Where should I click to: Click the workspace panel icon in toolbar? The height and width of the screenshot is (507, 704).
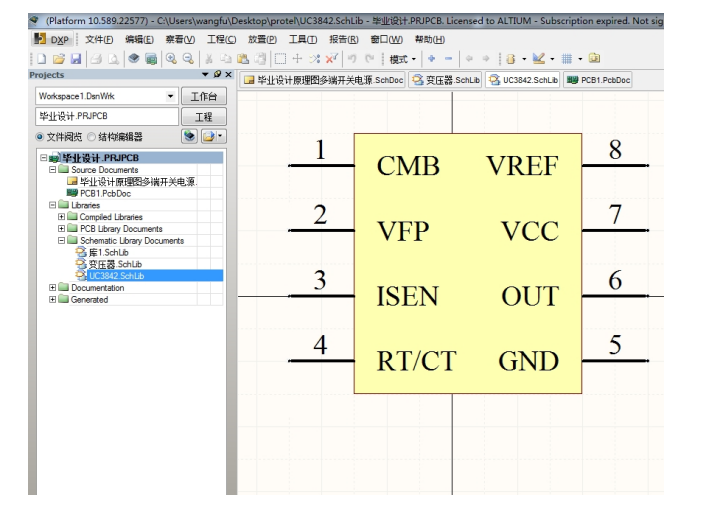point(151,59)
